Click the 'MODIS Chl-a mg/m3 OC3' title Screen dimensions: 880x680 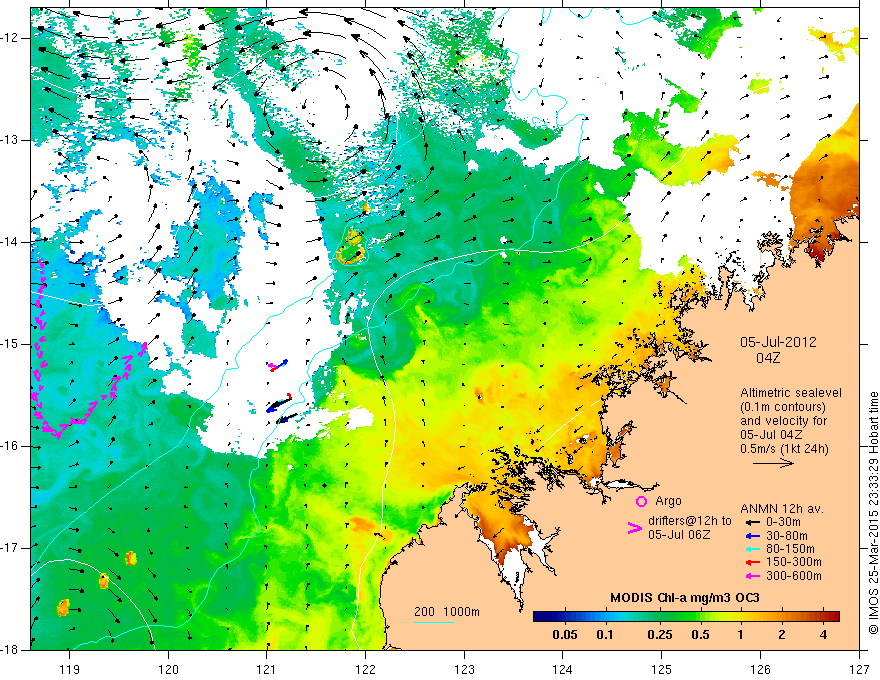coord(685,598)
